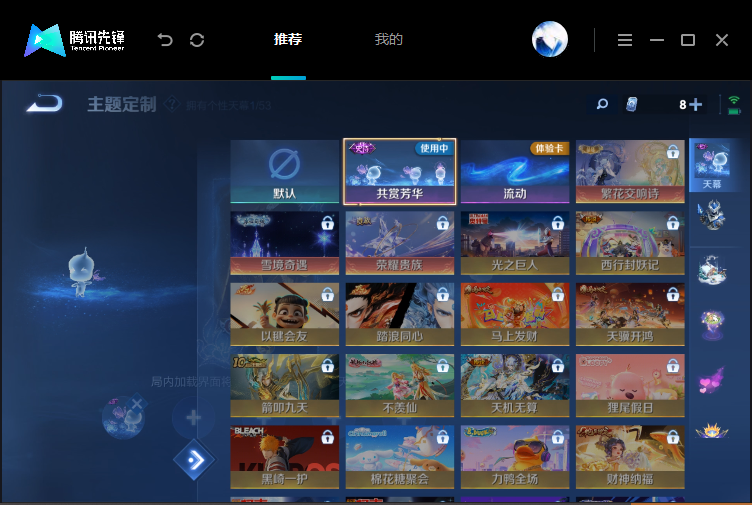This screenshot has width=752, height=505.
Task: Switch to the 推荐 tab
Action: pyautogui.click(x=288, y=39)
